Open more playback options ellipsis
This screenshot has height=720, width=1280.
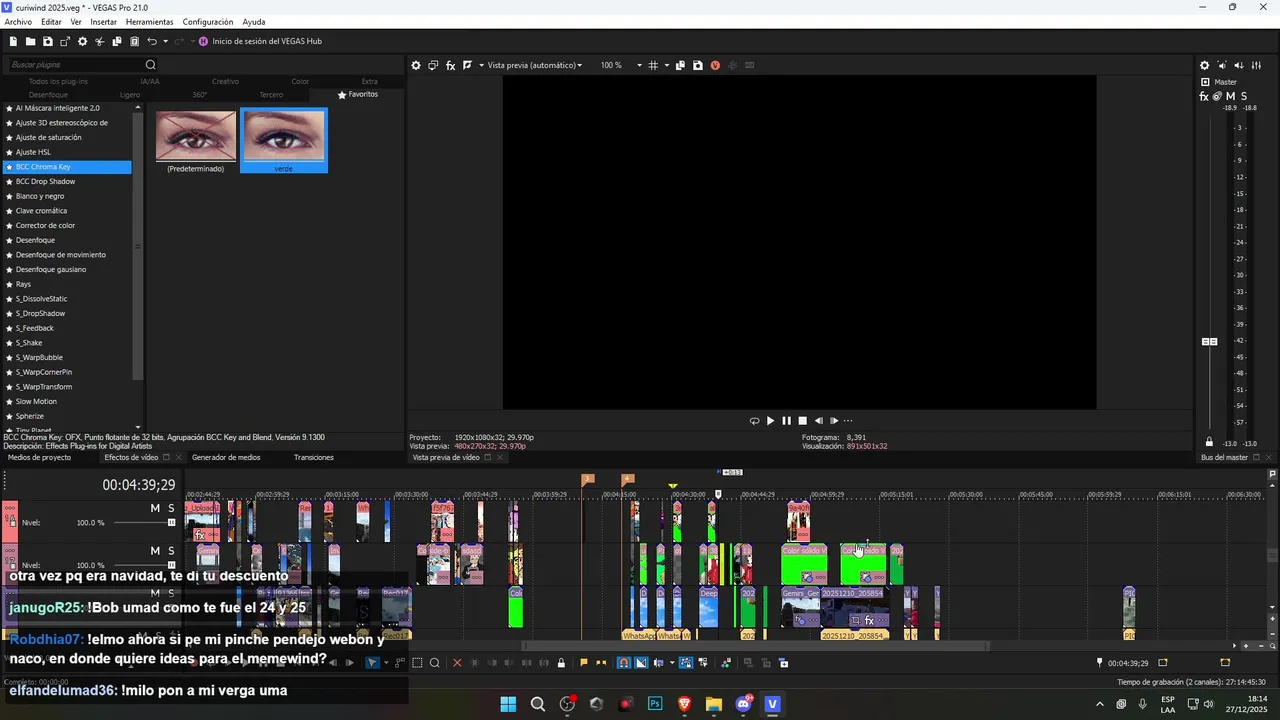click(x=848, y=421)
